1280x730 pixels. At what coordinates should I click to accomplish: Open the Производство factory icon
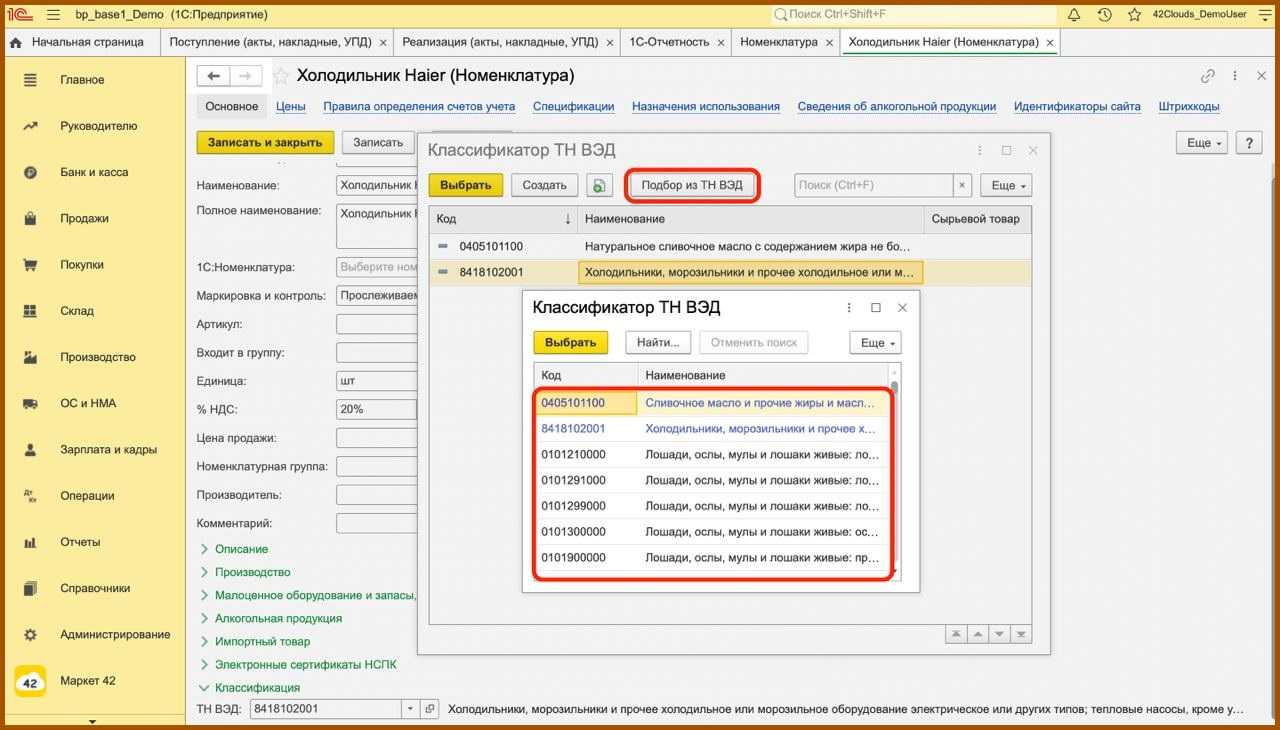coord(30,357)
